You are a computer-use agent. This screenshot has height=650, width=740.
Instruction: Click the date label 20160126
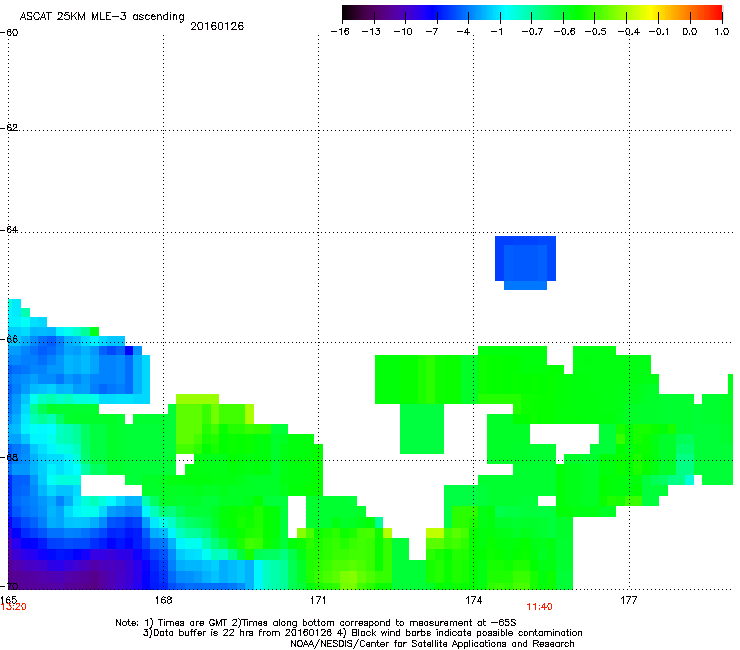coord(217,26)
